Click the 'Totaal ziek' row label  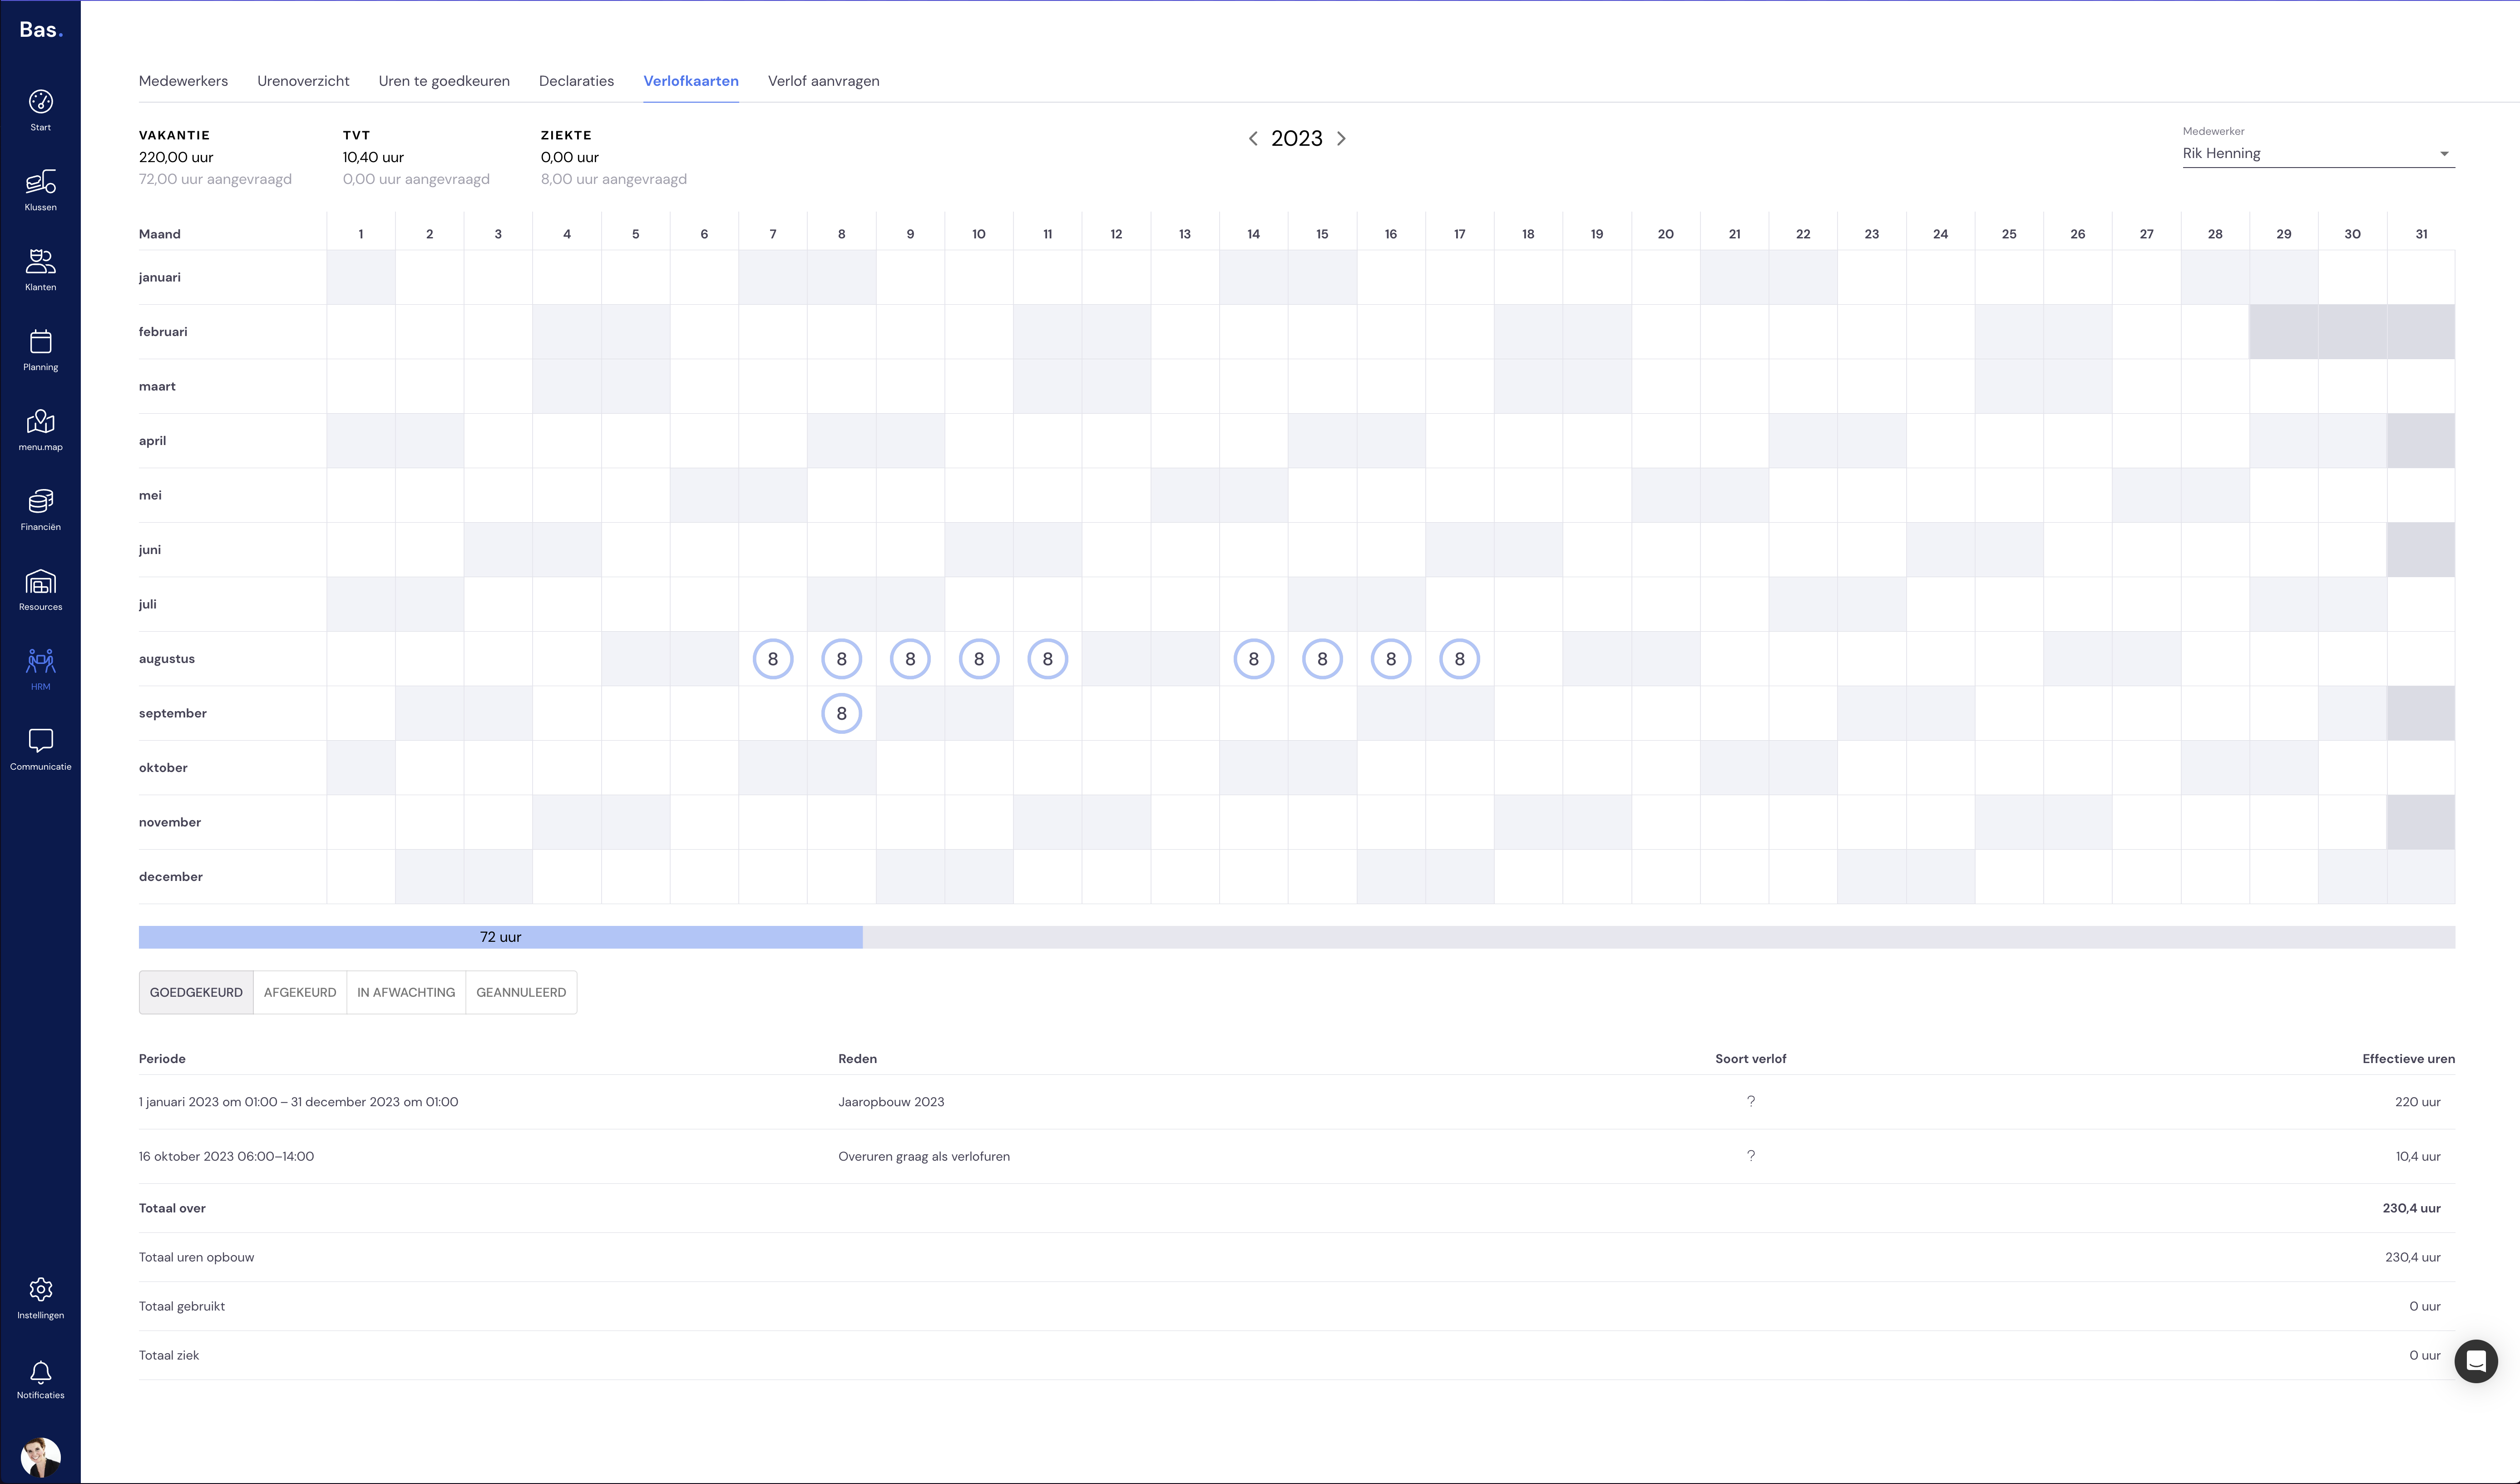click(169, 1356)
